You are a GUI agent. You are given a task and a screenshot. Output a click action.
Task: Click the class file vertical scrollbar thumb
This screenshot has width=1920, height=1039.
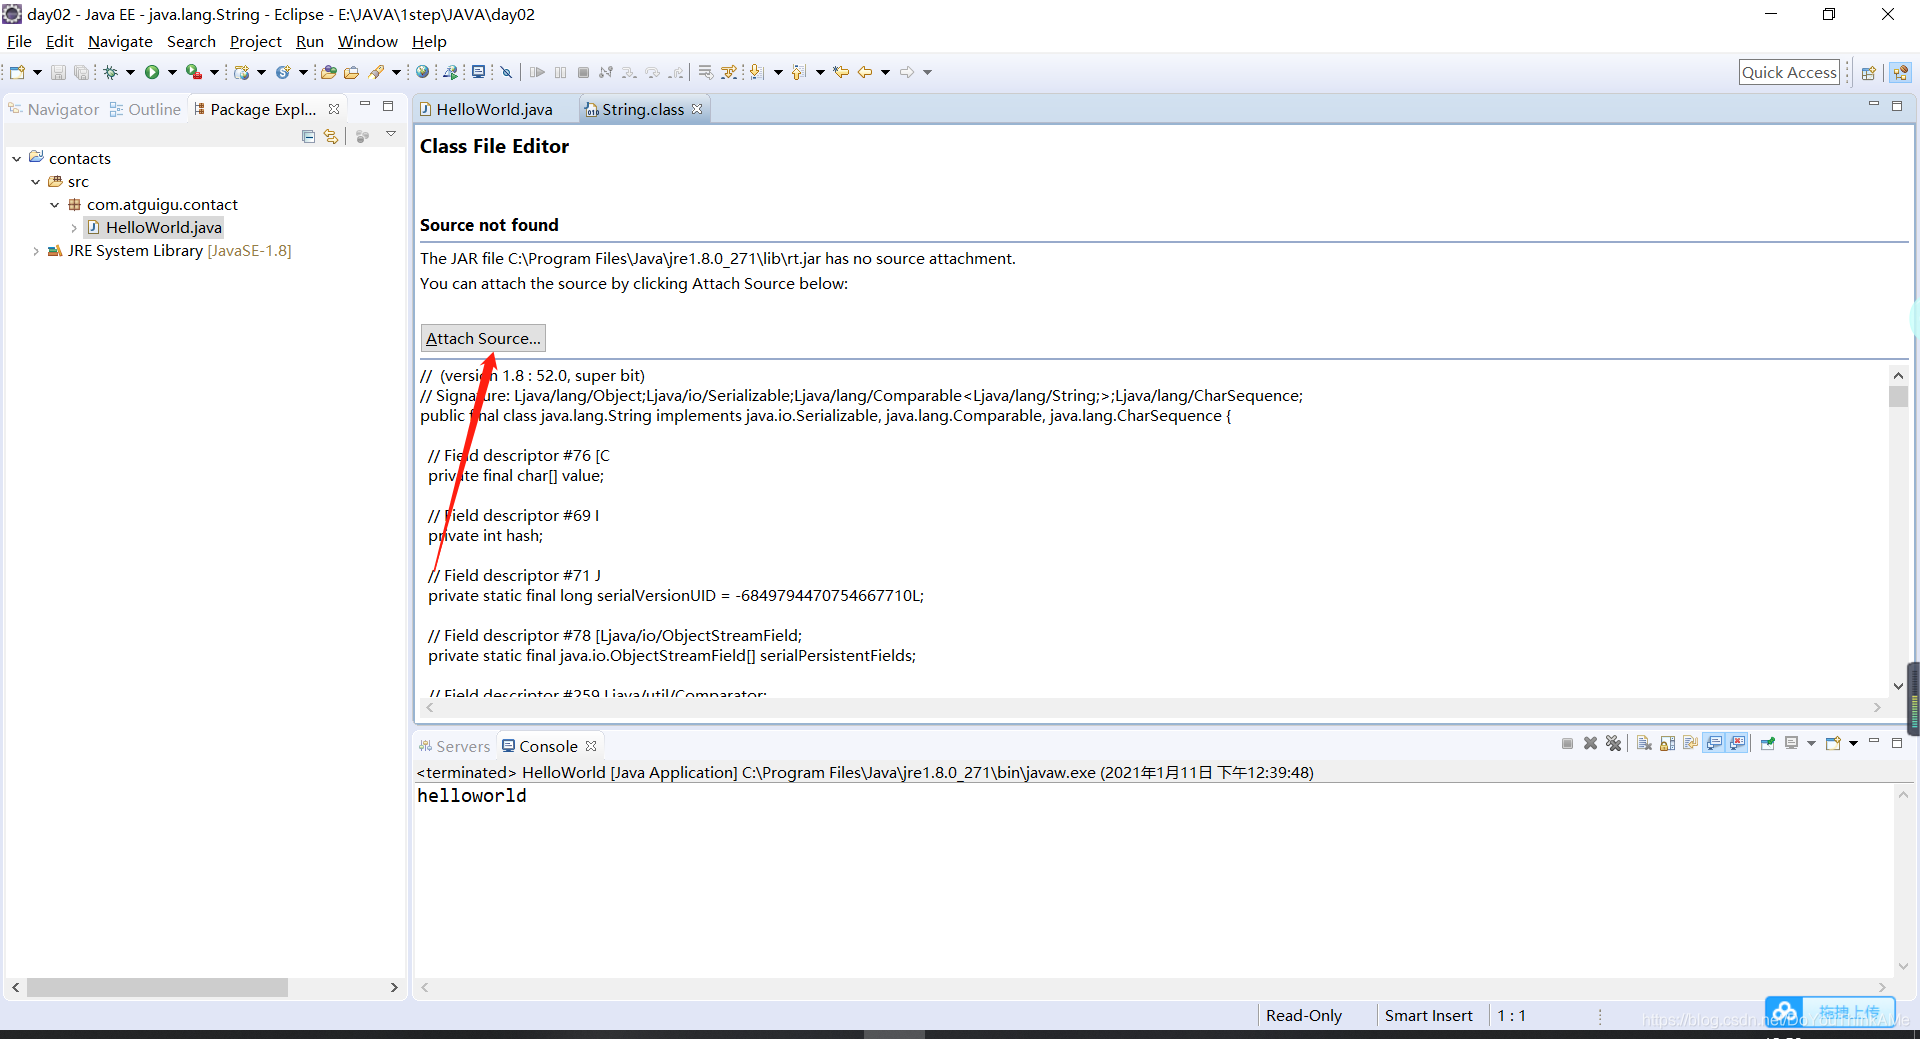pos(1898,397)
